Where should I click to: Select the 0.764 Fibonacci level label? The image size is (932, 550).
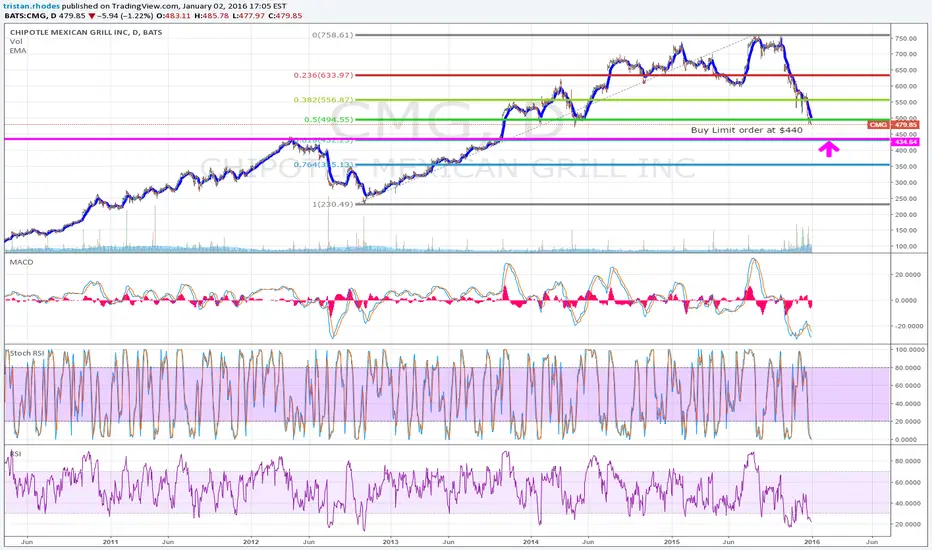(x=323, y=165)
